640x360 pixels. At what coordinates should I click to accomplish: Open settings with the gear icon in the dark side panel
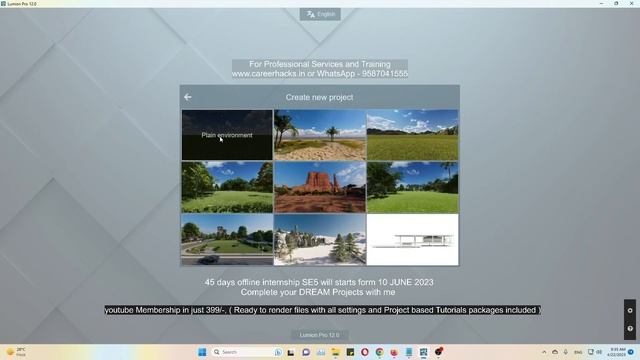coord(630,311)
